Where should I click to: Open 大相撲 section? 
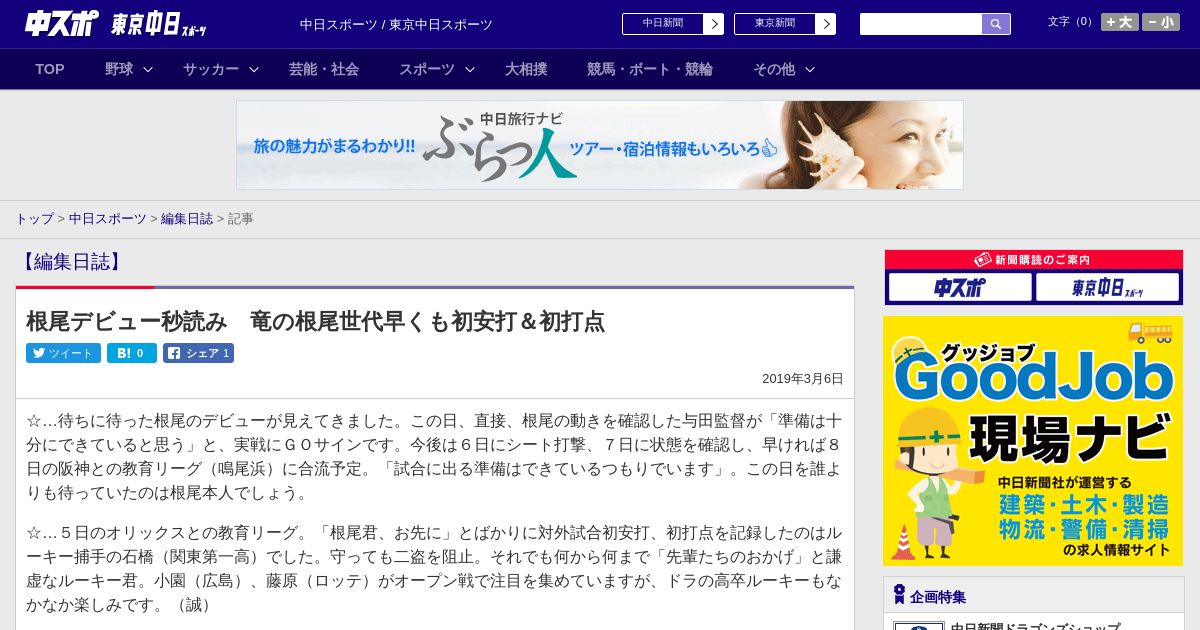526,69
